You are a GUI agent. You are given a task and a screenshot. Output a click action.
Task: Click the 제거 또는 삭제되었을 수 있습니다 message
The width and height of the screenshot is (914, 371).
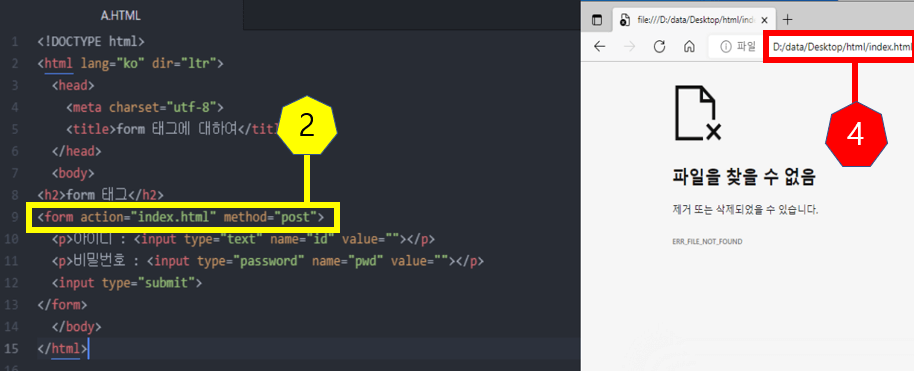[x=745, y=210]
